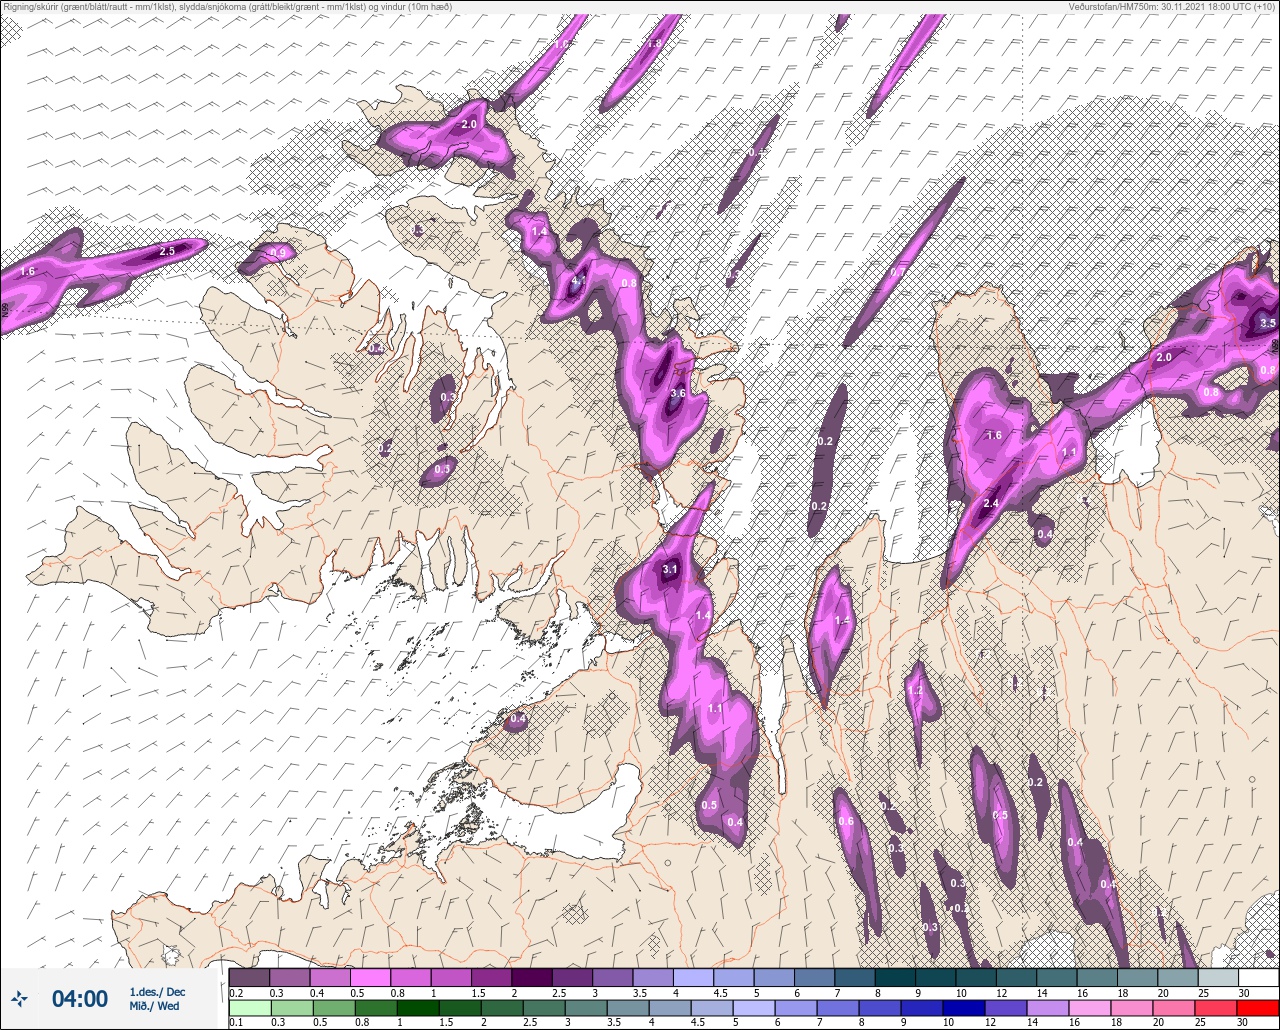Click the 3.1 snowfall value on the map
Image resolution: width=1280 pixels, height=1030 pixels.
670,569
